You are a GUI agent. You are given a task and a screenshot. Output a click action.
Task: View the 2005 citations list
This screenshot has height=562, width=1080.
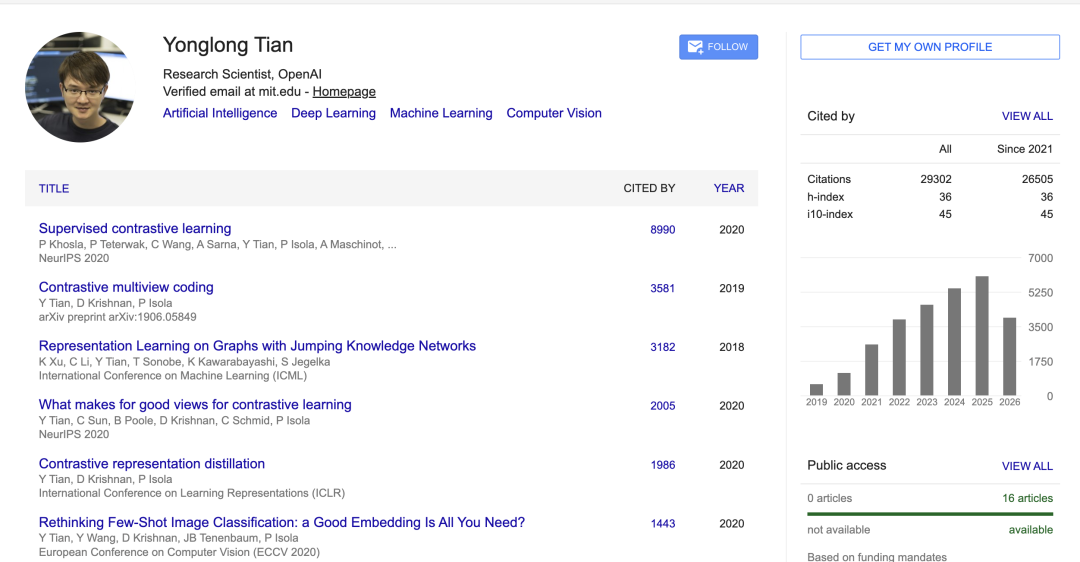[663, 406]
